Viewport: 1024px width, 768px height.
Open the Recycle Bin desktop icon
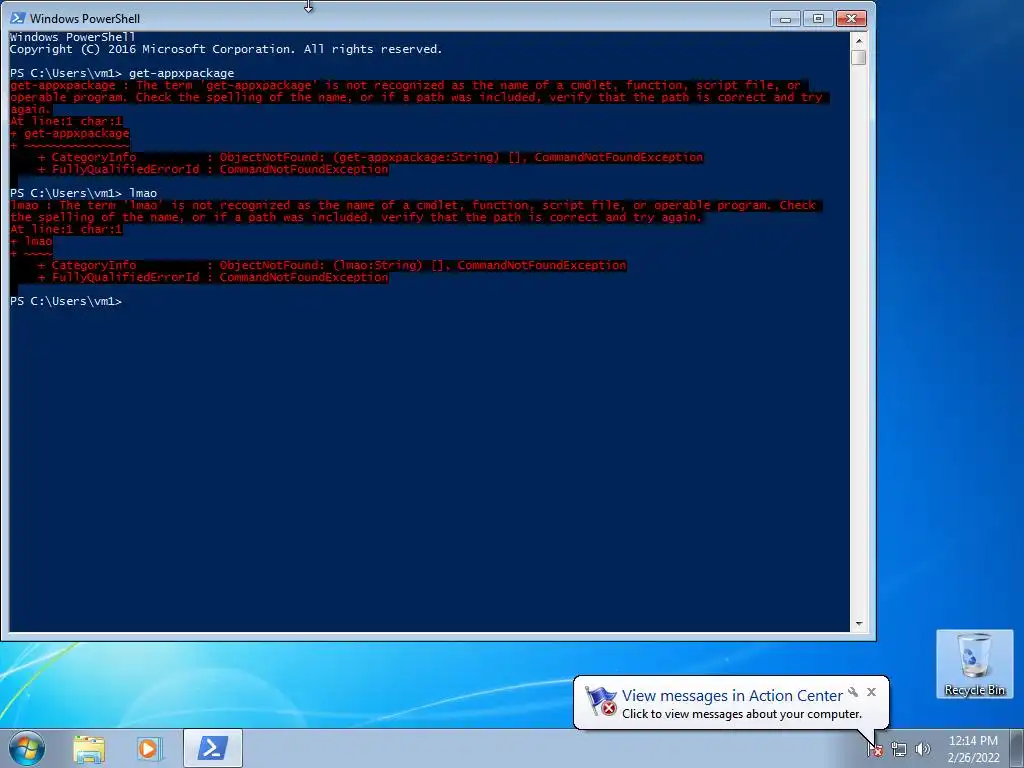point(974,664)
